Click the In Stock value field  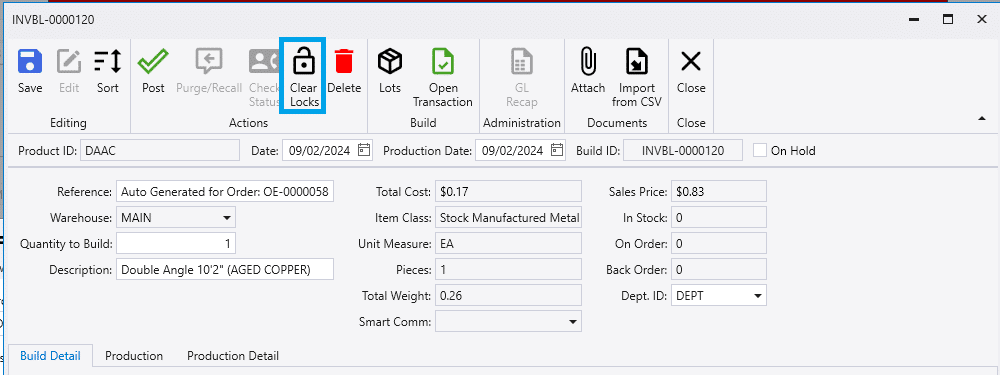pos(719,218)
